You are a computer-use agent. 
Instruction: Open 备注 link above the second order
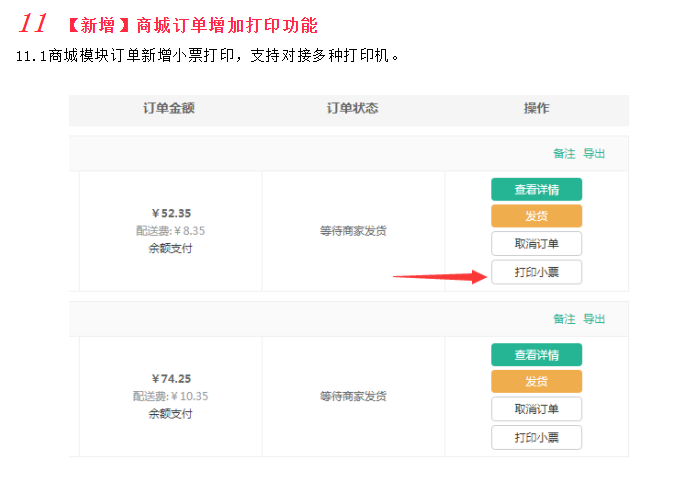point(564,319)
